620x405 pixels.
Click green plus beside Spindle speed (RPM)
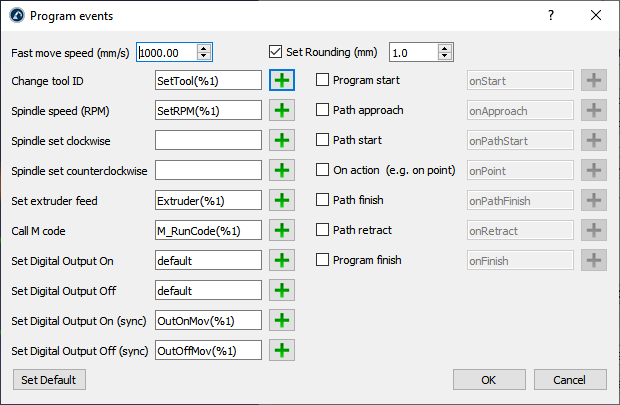283,110
